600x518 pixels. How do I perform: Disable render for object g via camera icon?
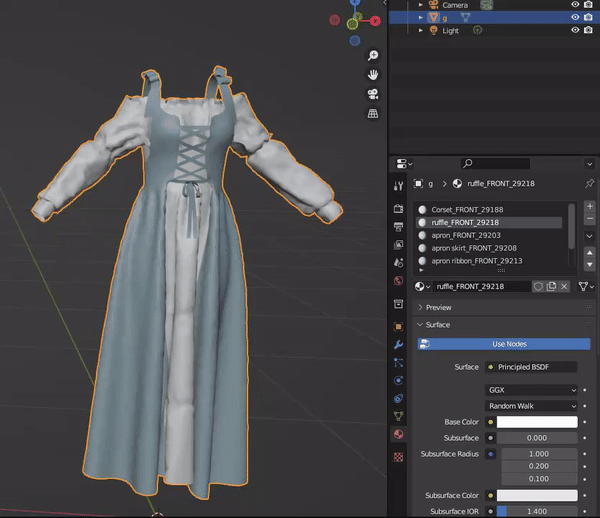click(x=589, y=18)
